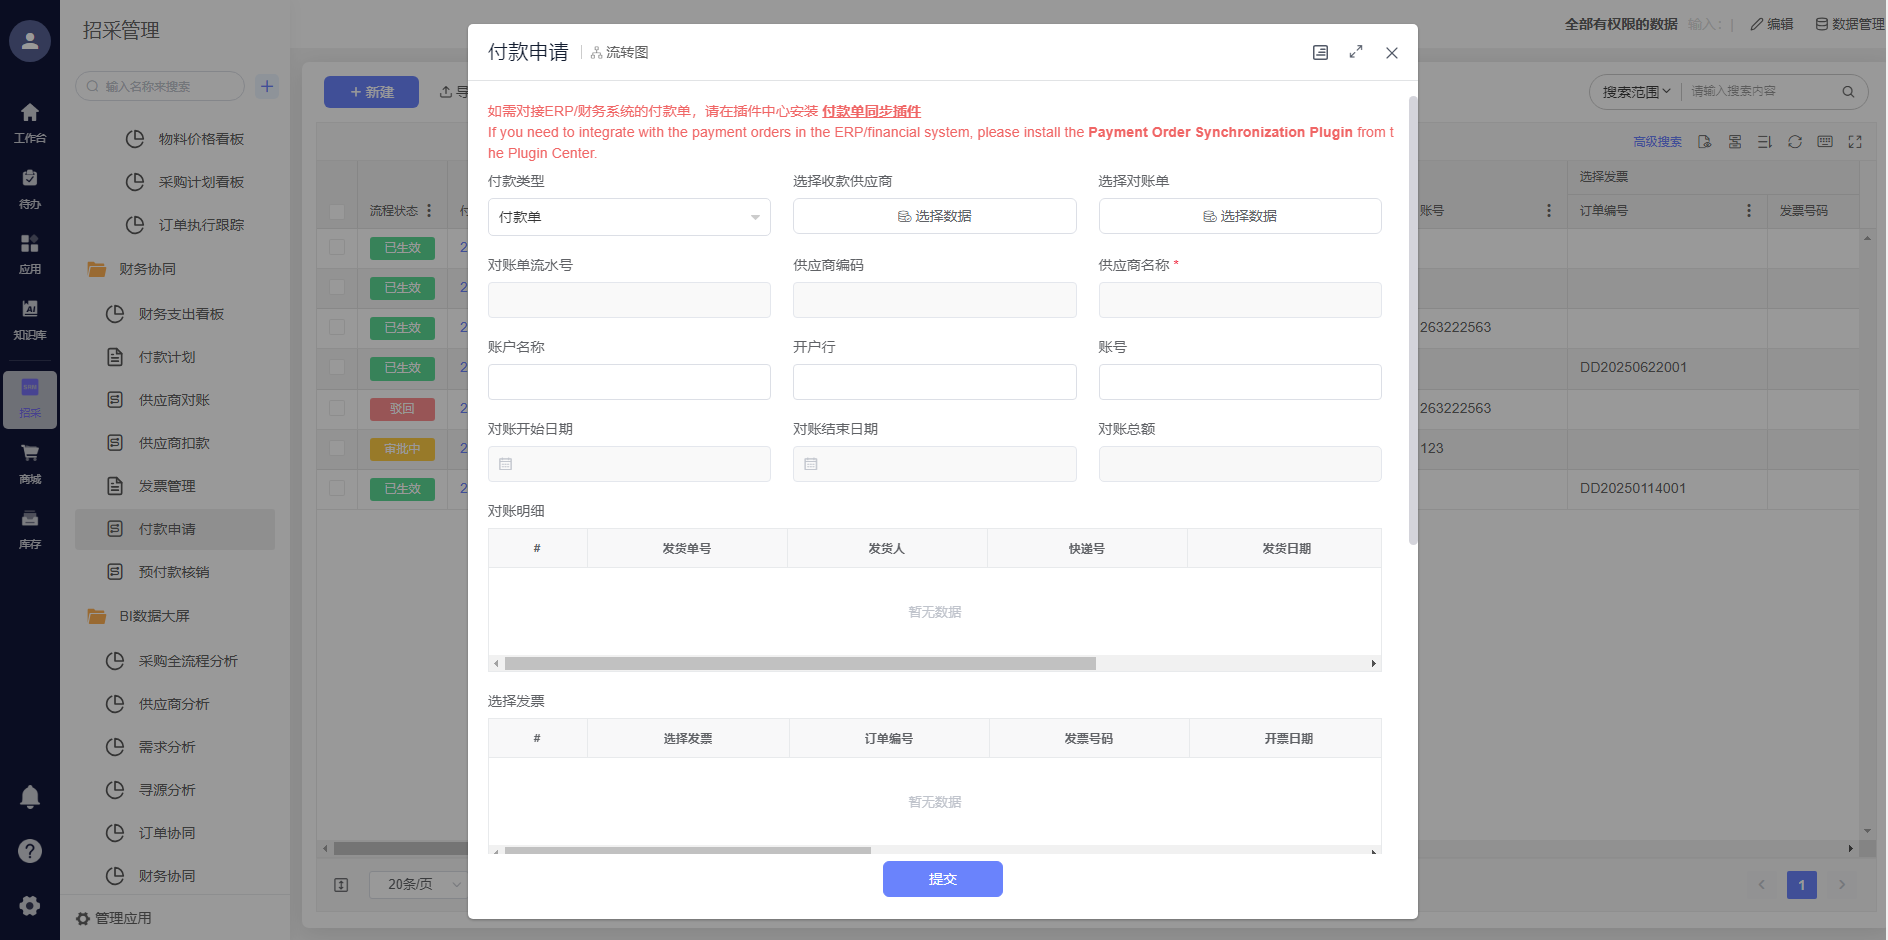Click the 提交 submit button
Image resolution: width=1888 pixels, height=940 pixels.
click(942, 879)
